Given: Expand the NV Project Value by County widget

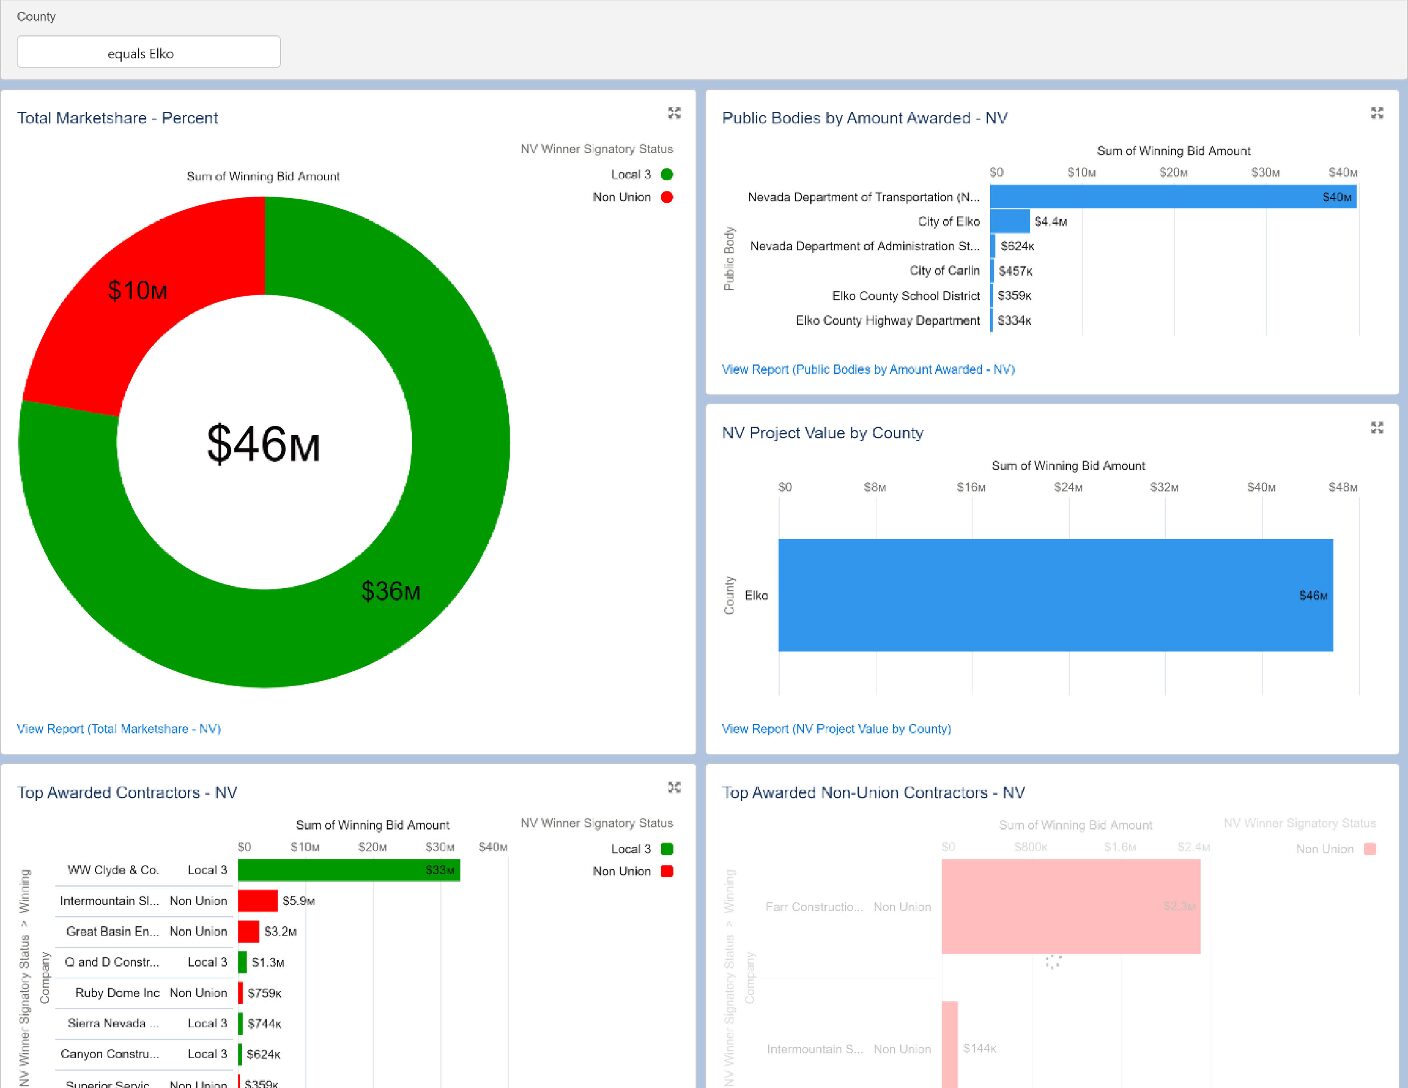Looking at the screenshot, I should (1377, 428).
